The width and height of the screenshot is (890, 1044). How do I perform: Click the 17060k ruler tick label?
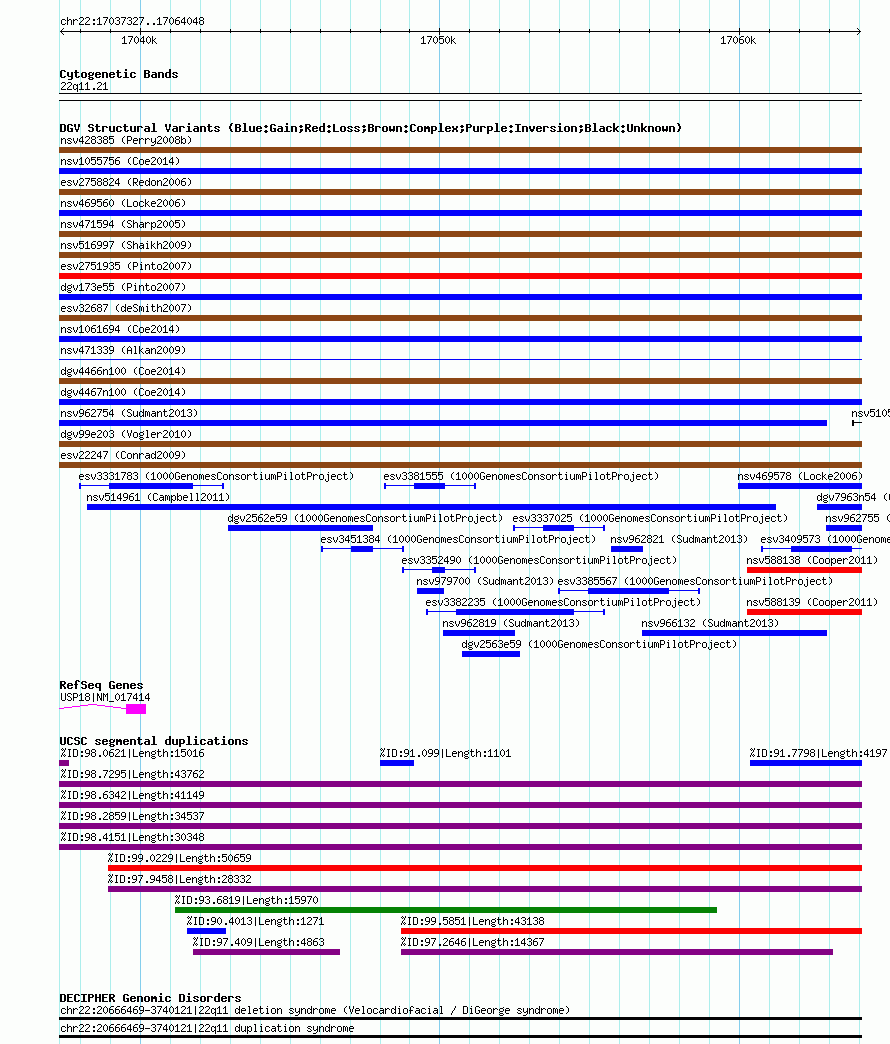point(738,41)
